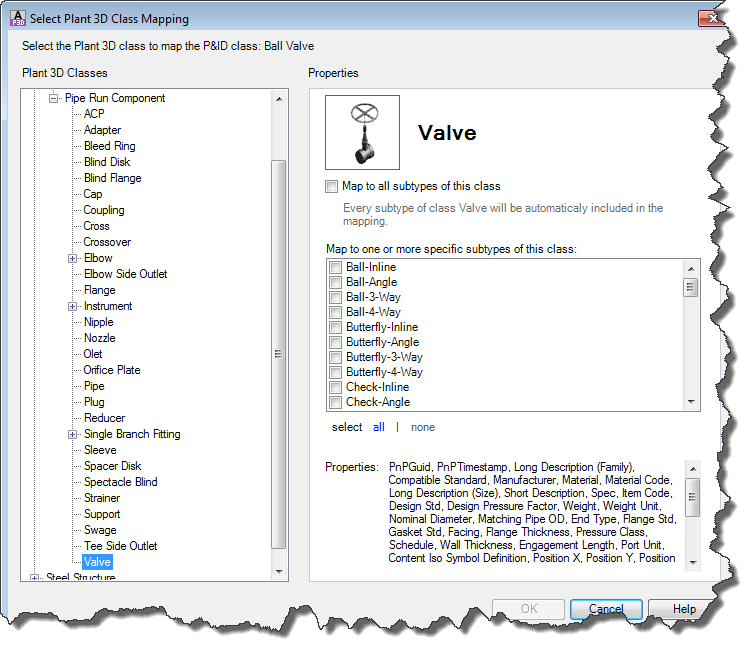Viewport: 754px width, 653px height.
Task: Select Blind Flange in tree
Action: click(113, 178)
